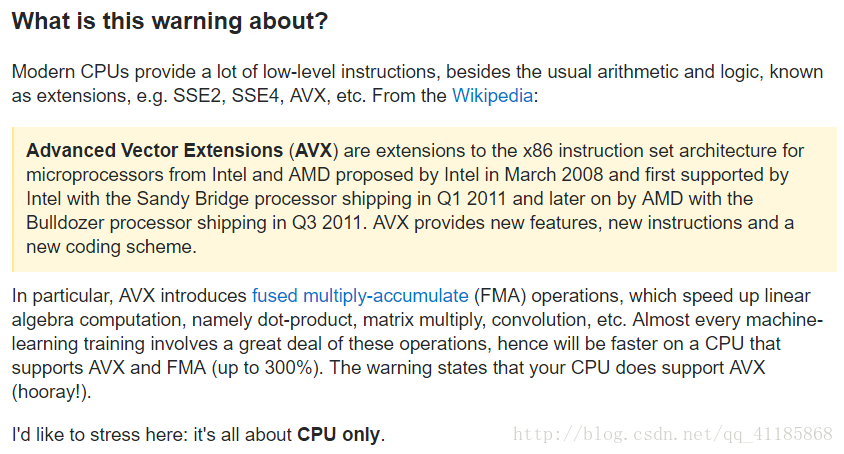
Task: Click 'new coding scheme.' in the quote
Action: 111,247
